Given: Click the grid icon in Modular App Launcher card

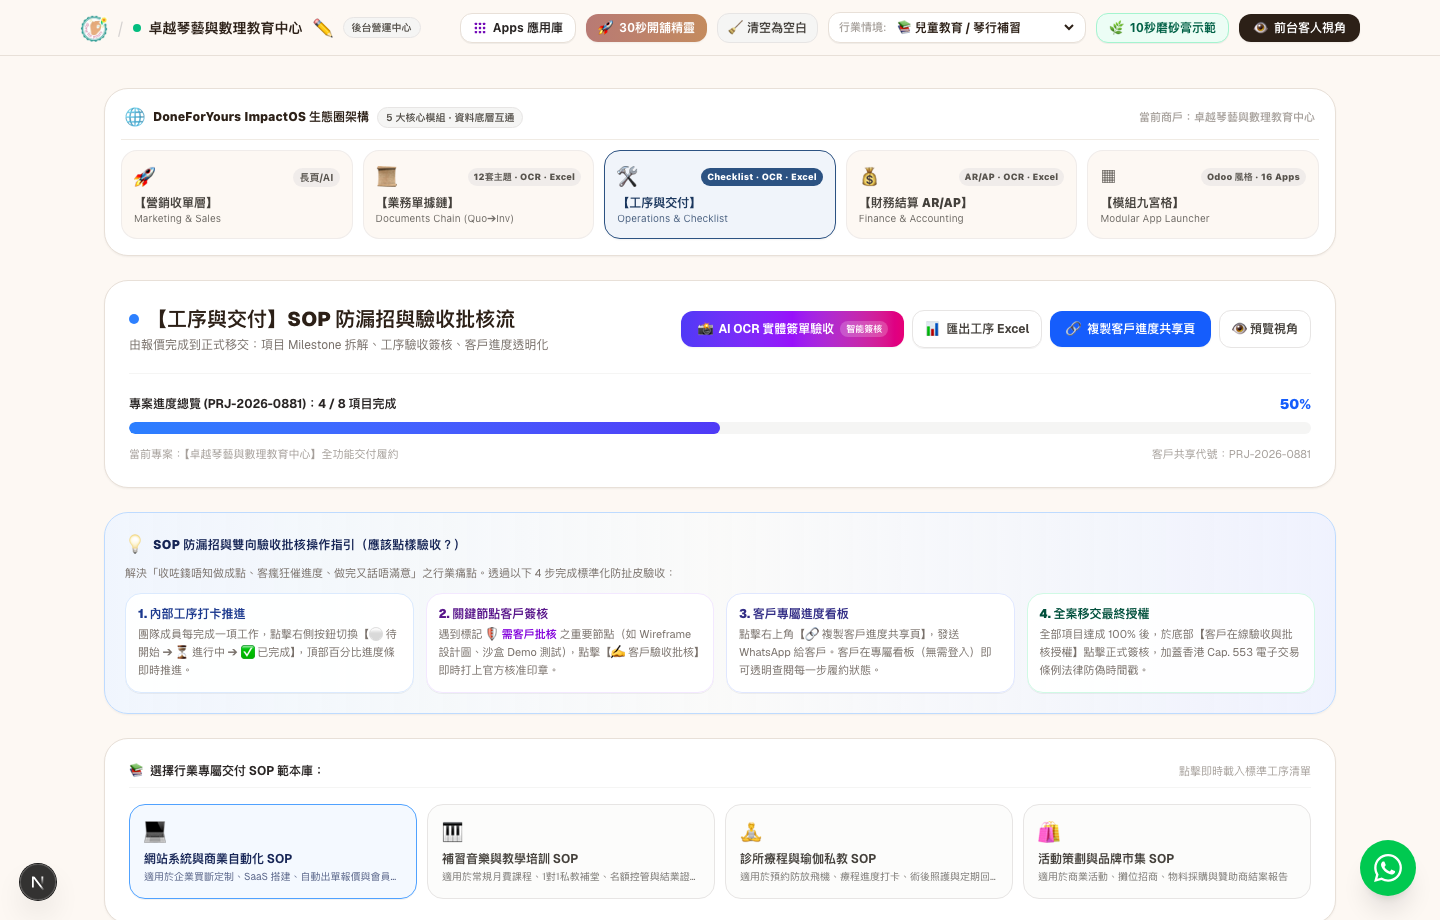Looking at the screenshot, I should coord(1108,177).
